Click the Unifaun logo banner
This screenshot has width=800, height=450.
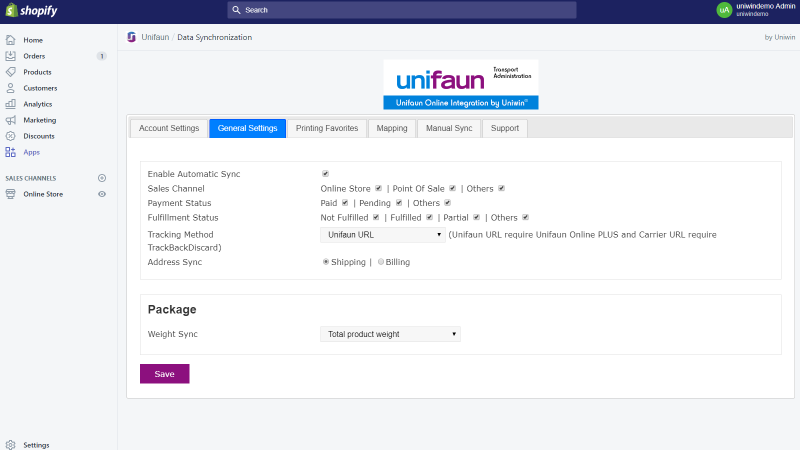(461, 84)
